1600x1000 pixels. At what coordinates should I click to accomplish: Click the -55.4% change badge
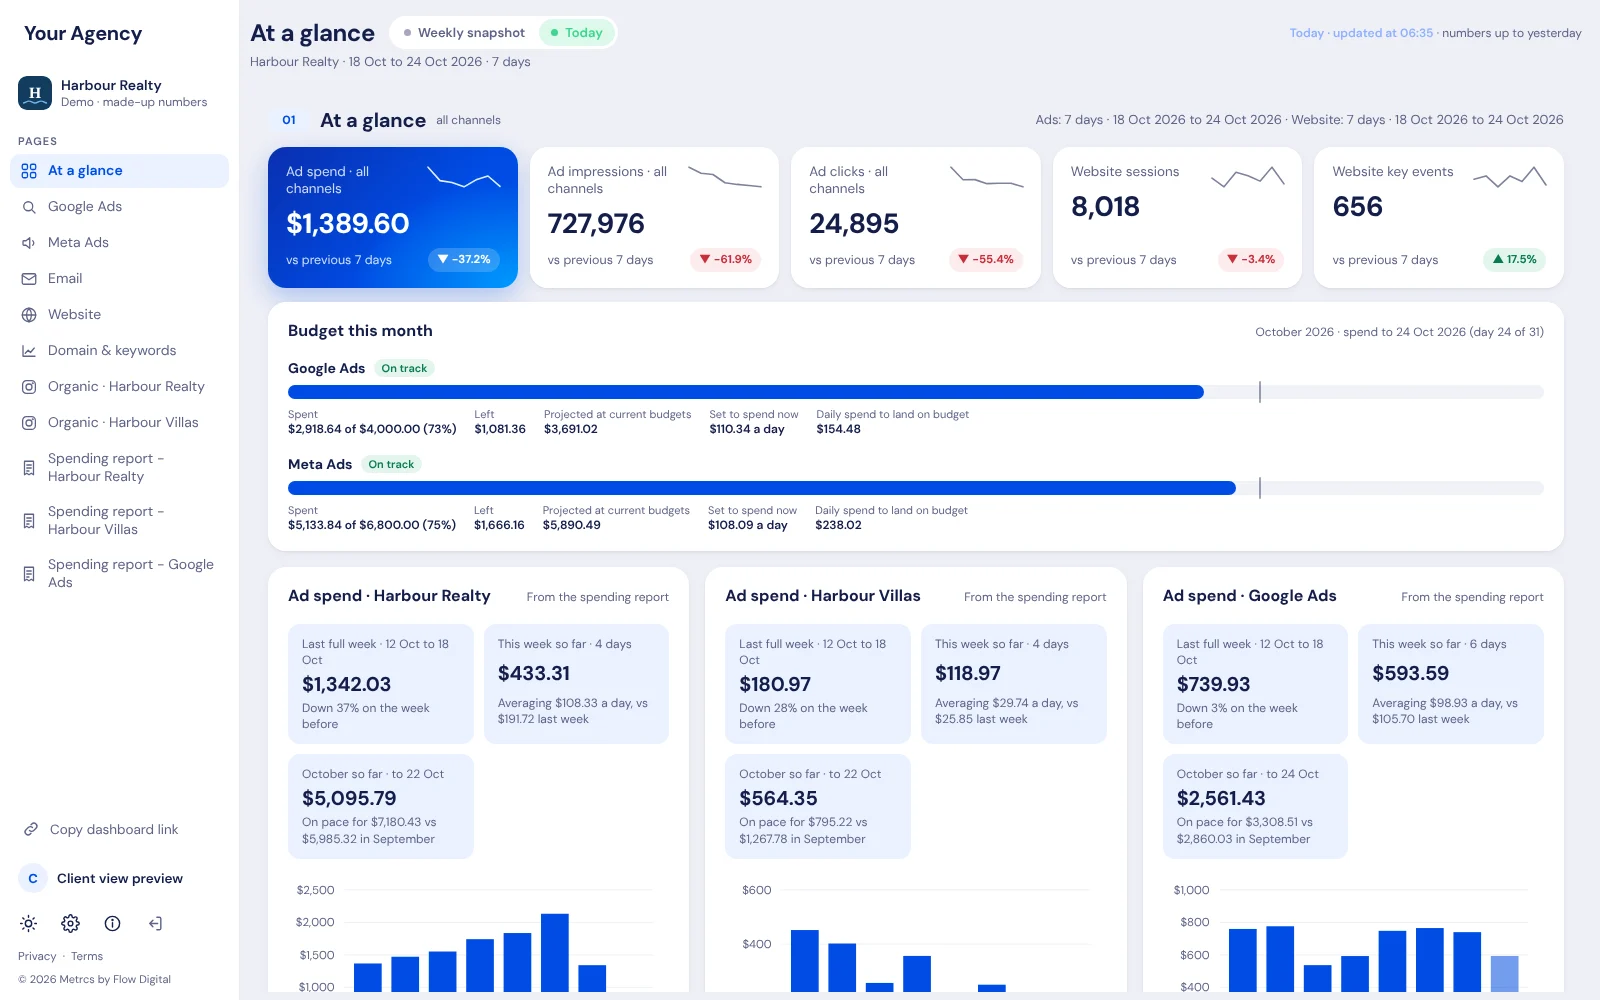(x=986, y=260)
